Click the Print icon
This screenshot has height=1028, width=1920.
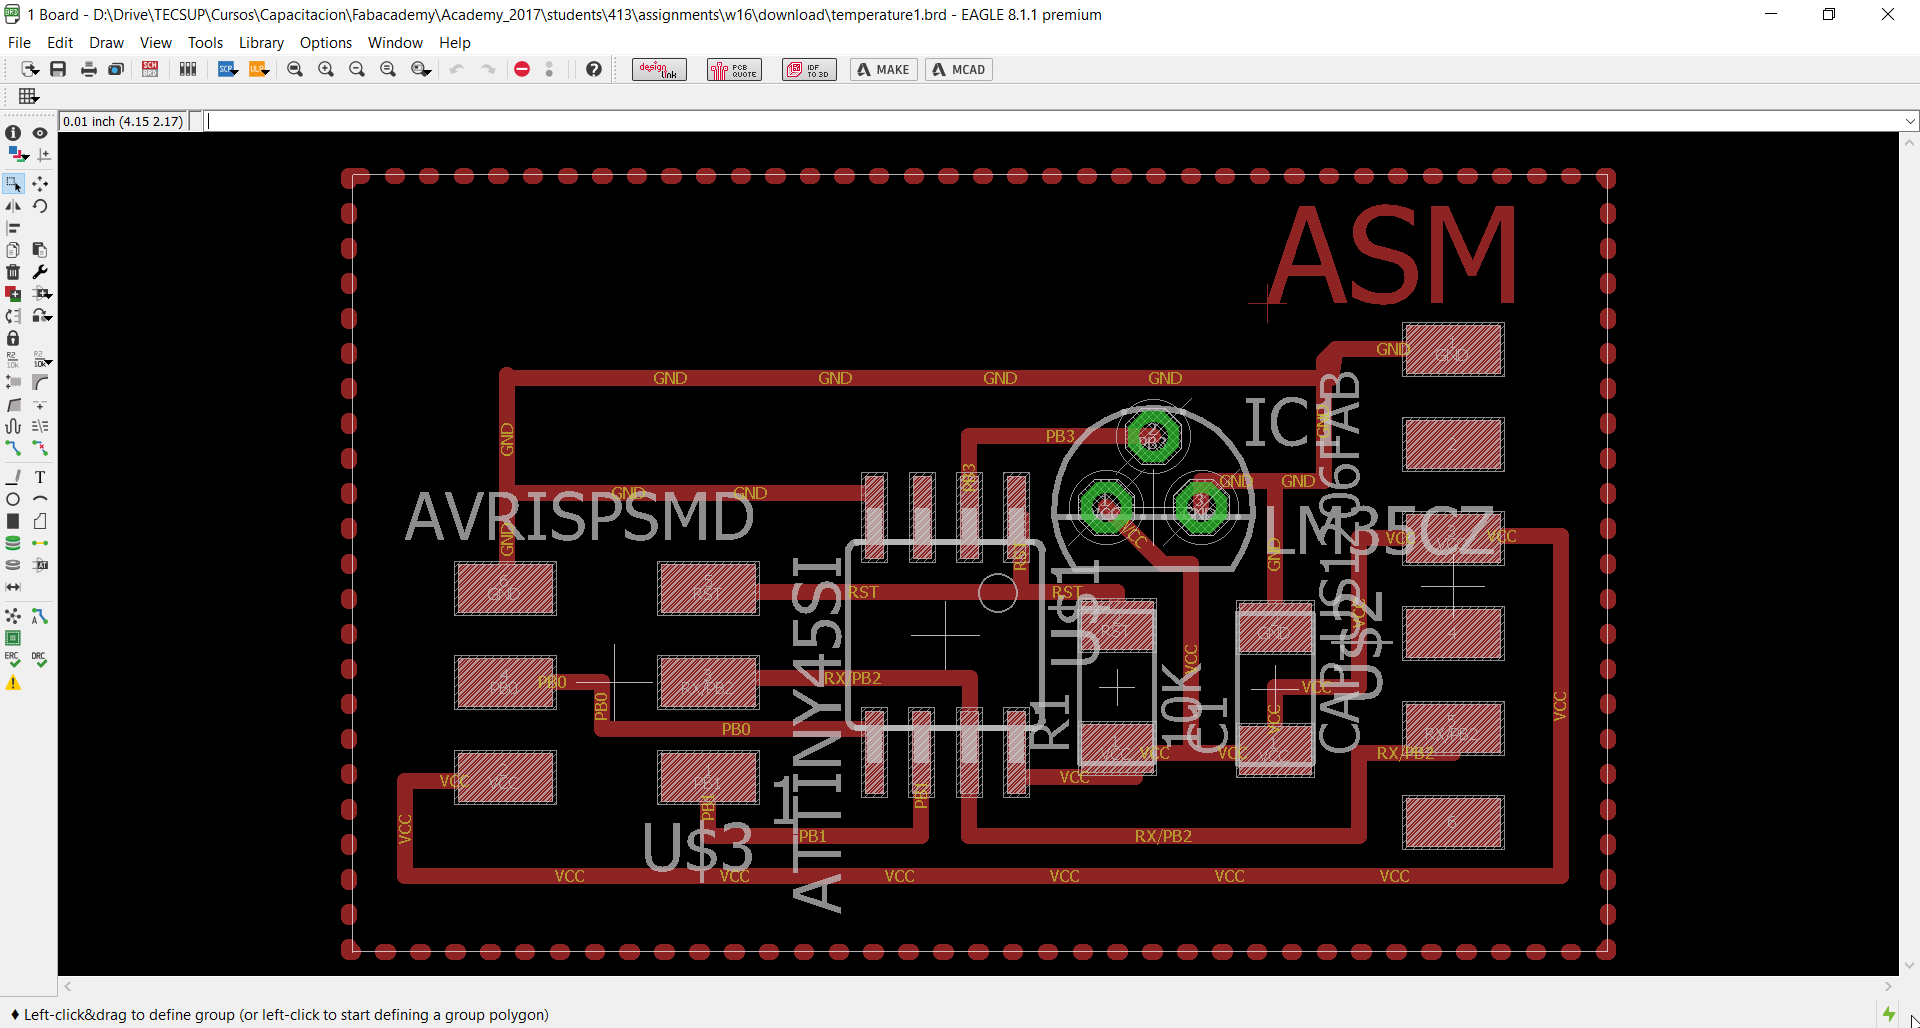click(x=89, y=69)
